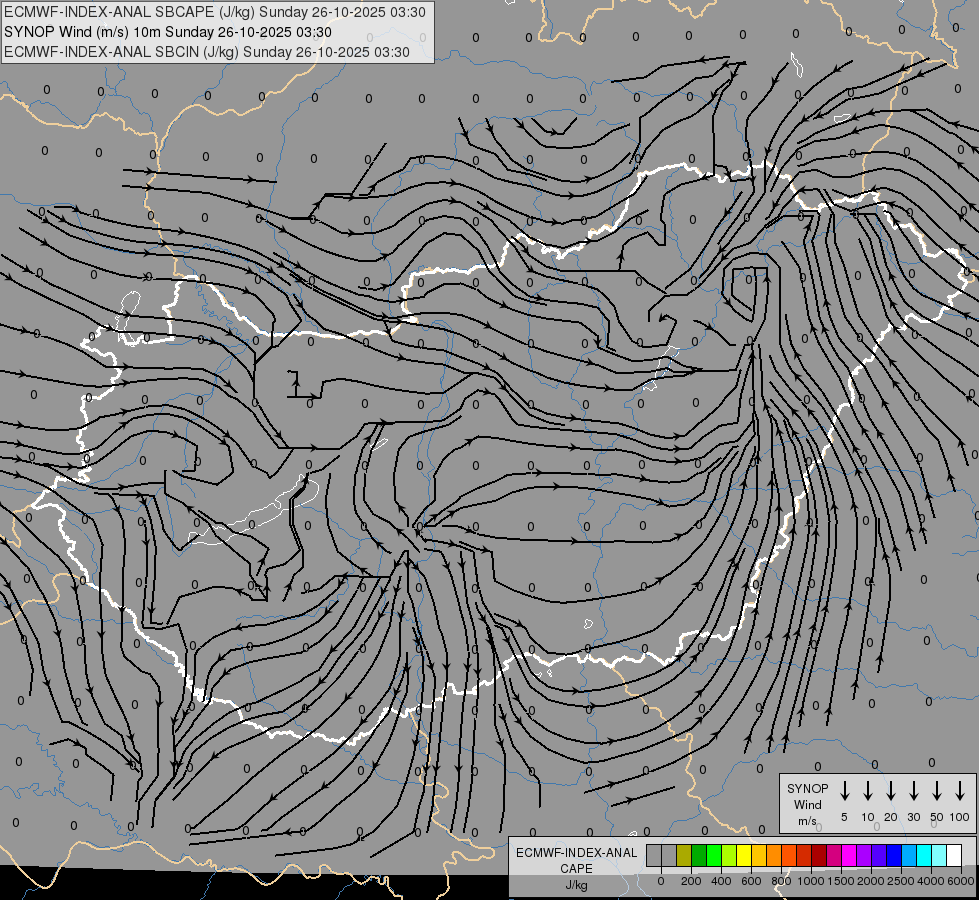Image resolution: width=979 pixels, height=900 pixels.
Task: Pick the dark green CAPE swatch
Action: point(699,855)
